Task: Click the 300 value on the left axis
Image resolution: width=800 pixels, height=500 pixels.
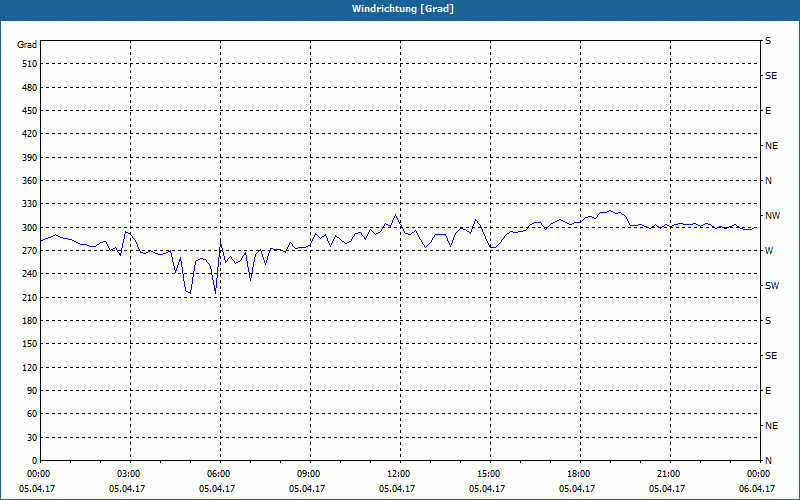Action: pyautogui.click(x=30, y=228)
